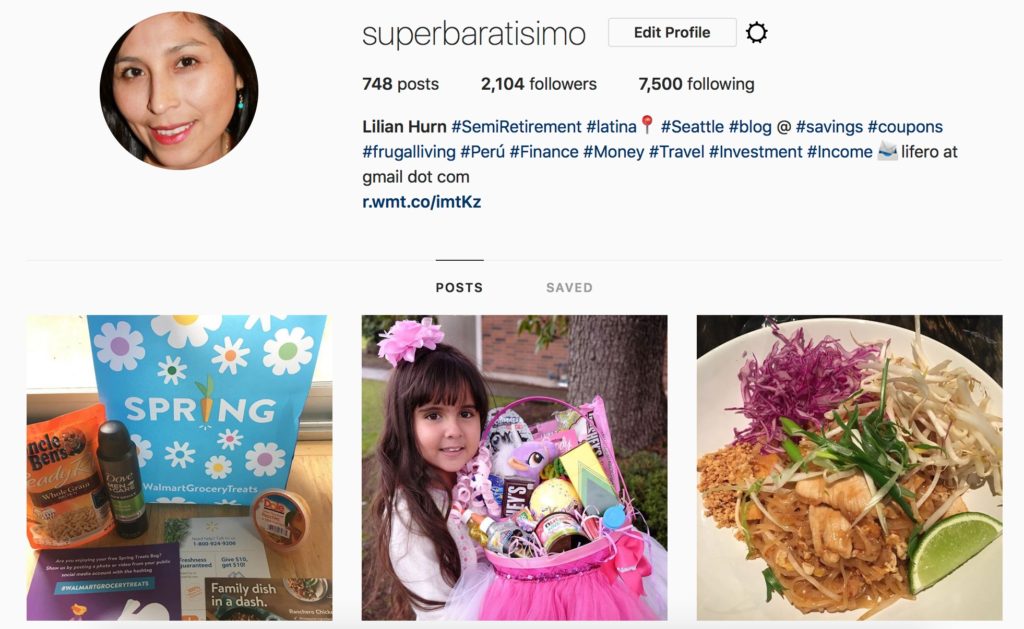View the 7,500 following list
The width and height of the screenshot is (1024, 629).
(x=696, y=84)
